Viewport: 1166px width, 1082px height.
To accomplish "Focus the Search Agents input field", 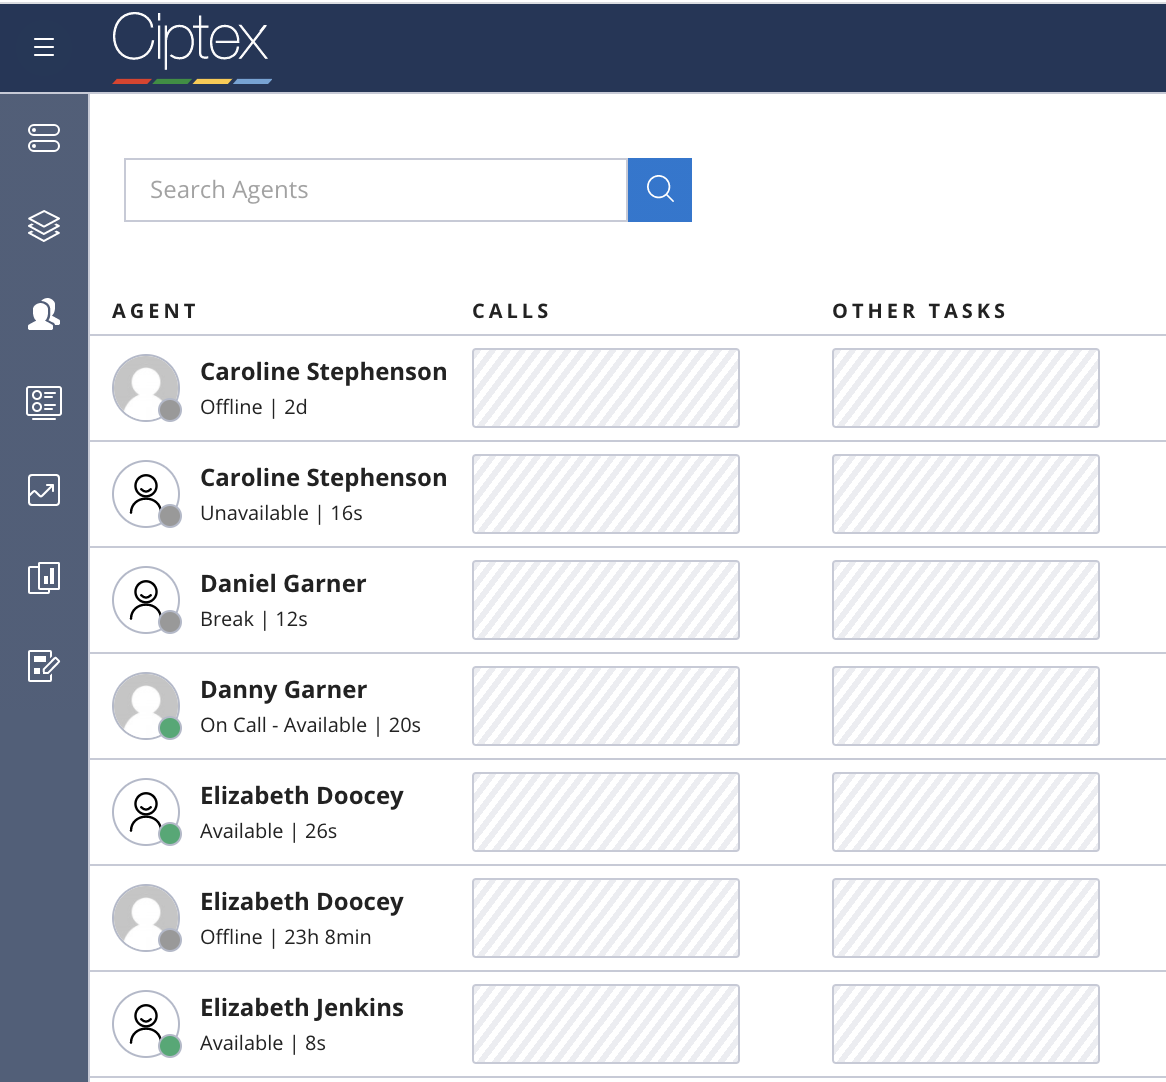I will (376, 190).
